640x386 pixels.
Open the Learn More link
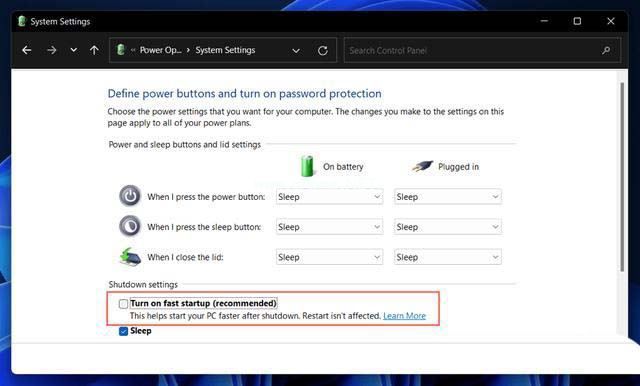click(x=404, y=316)
